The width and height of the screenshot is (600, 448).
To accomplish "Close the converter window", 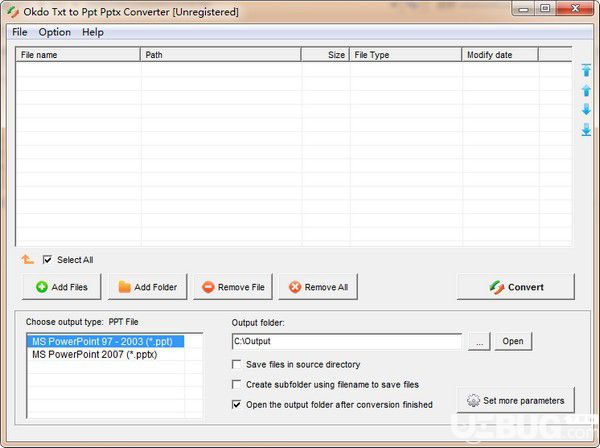I will click(x=575, y=8).
